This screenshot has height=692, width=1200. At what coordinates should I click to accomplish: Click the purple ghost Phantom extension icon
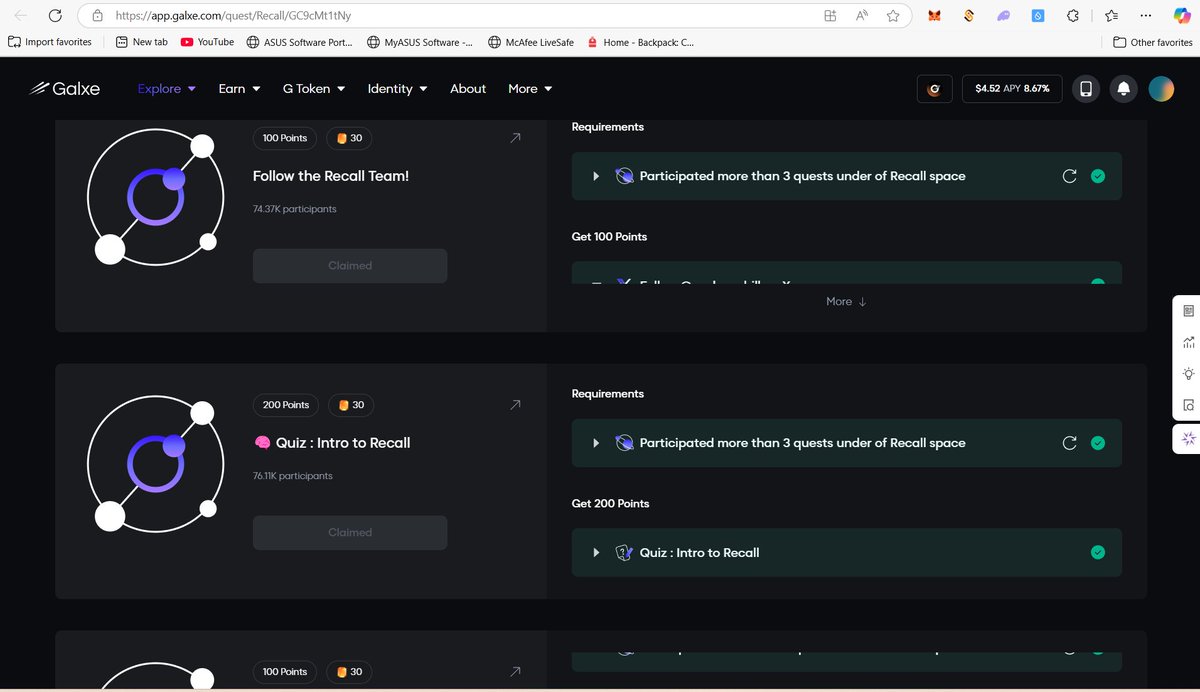1003,16
